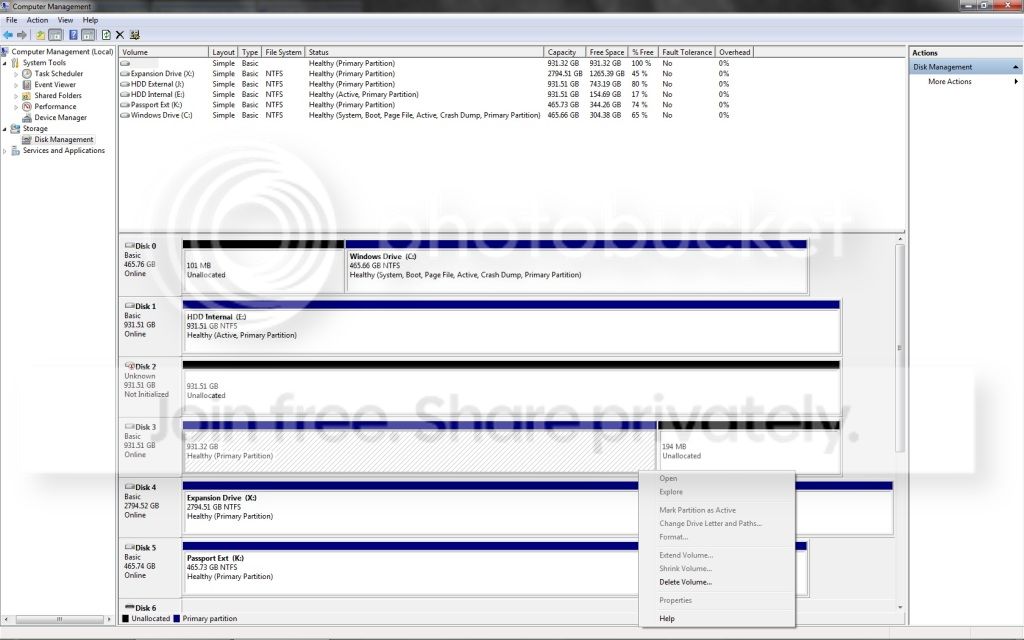This screenshot has width=1024, height=640.
Task: Expand the Performance node
Action: [x=16, y=107]
